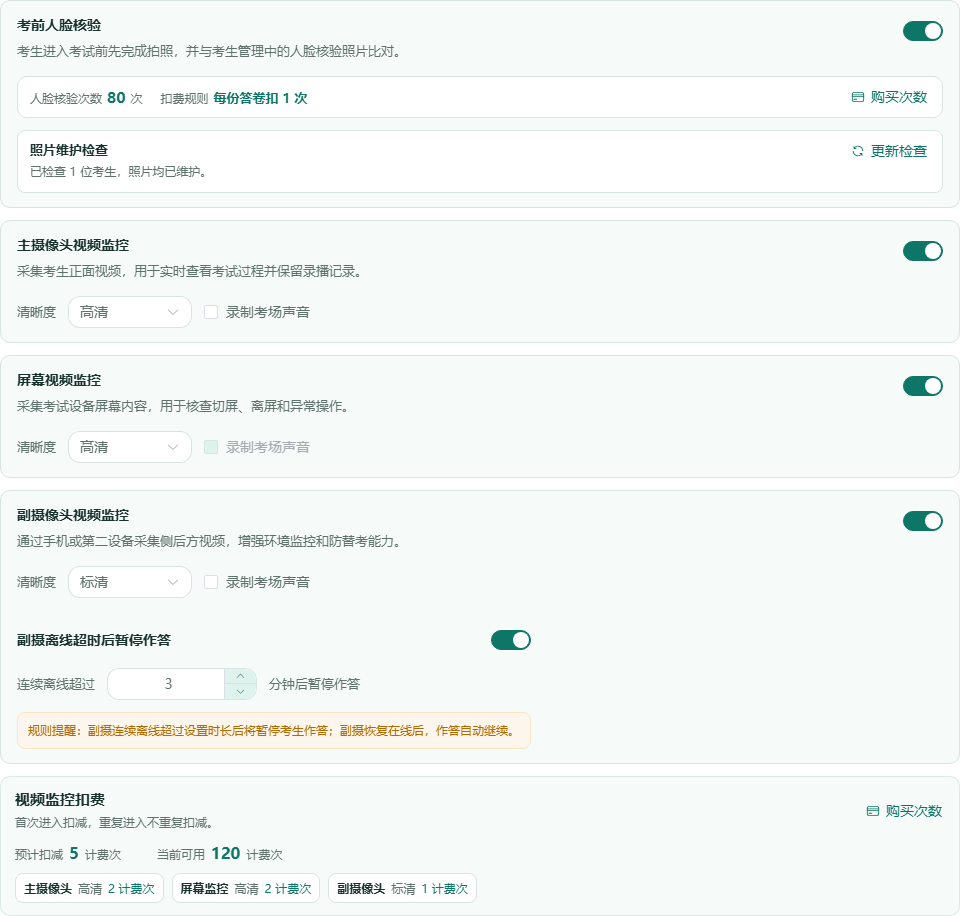Screen dimensions: 960x917
Task: Click the orange 规则提醒 notice
Action: click(274, 731)
